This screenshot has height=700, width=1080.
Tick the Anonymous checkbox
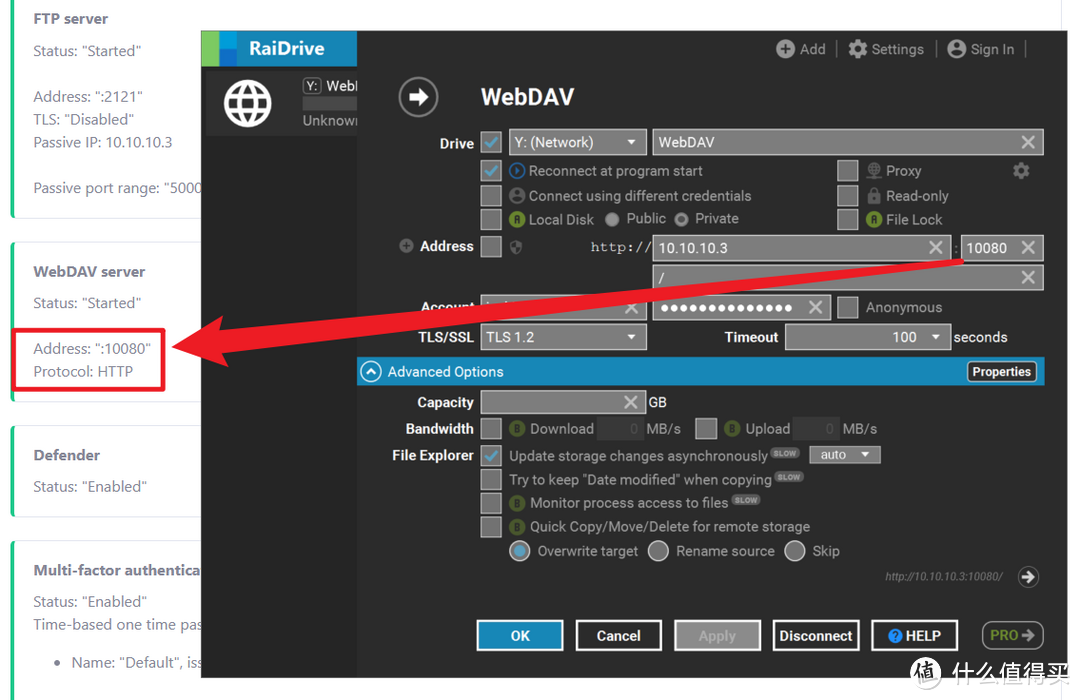coord(848,307)
